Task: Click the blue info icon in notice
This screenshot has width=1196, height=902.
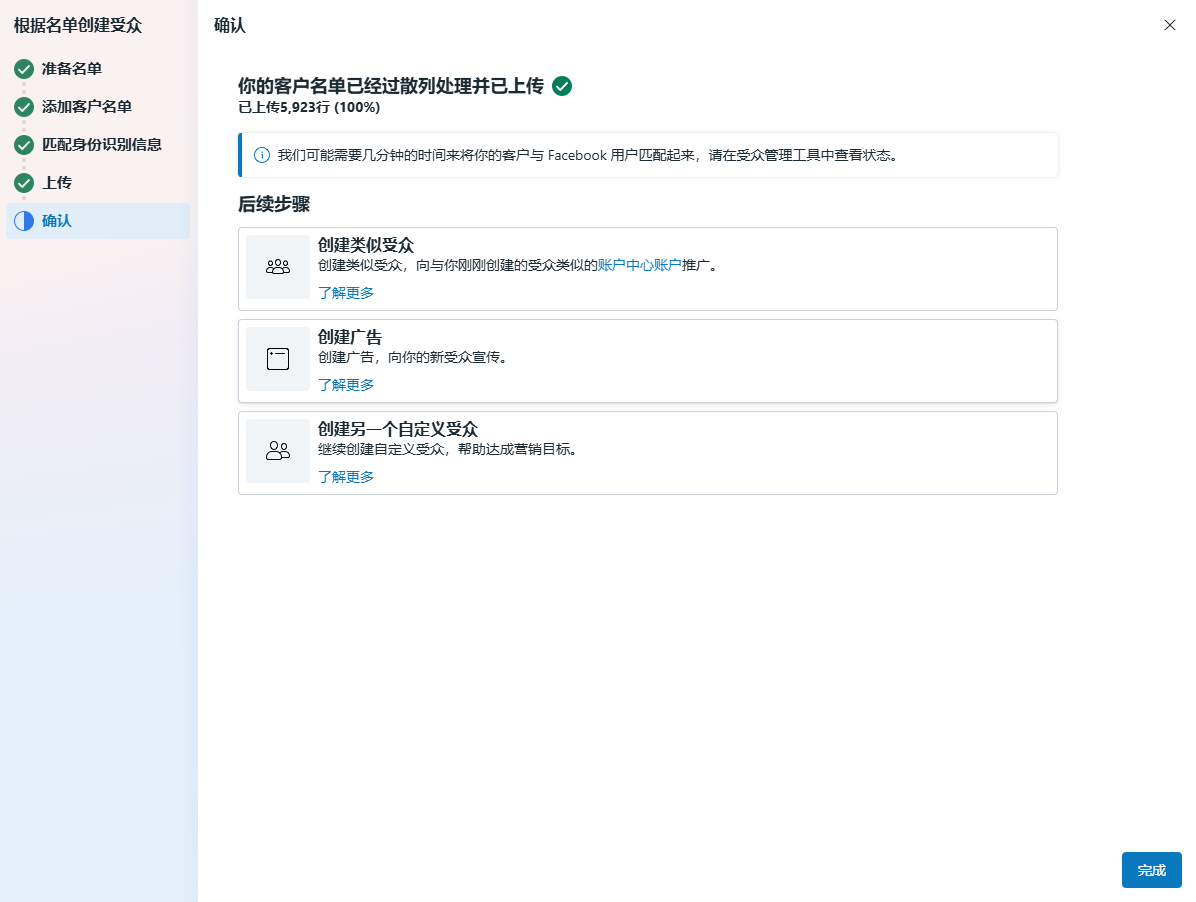Action: [262, 155]
